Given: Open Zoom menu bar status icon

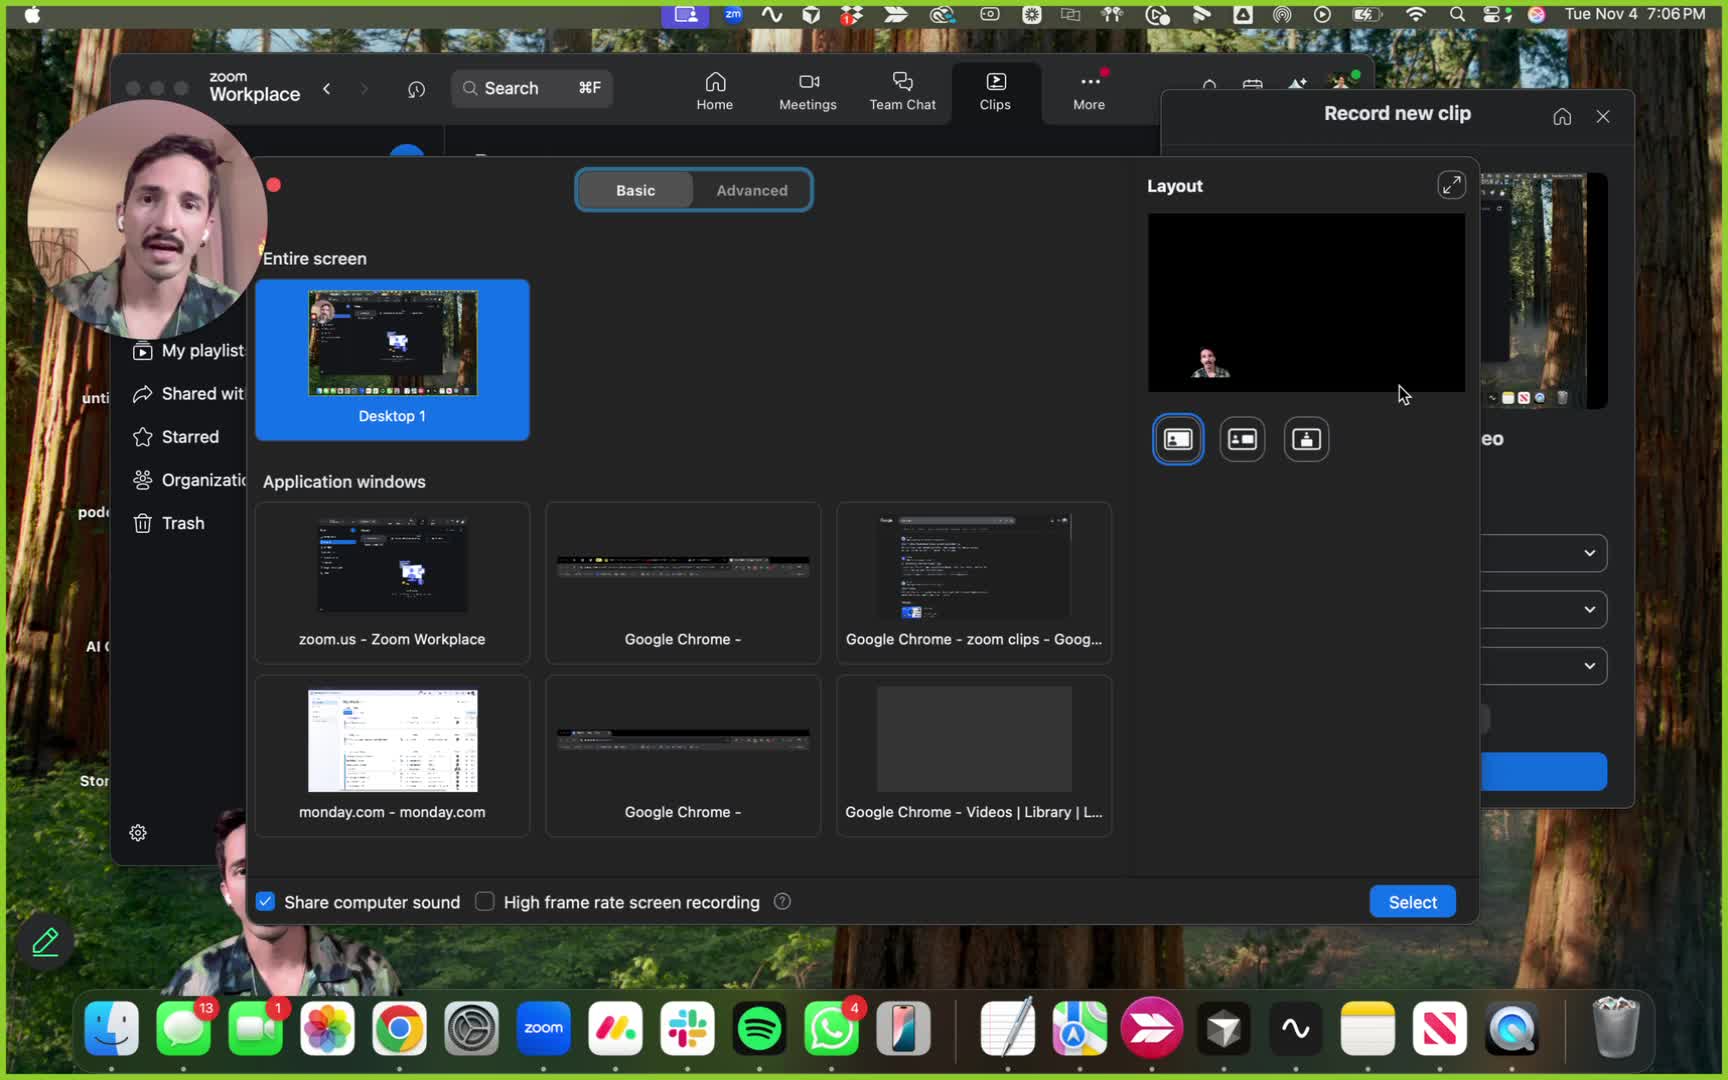Looking at the screenshot, I should click(x=733, y=14).
